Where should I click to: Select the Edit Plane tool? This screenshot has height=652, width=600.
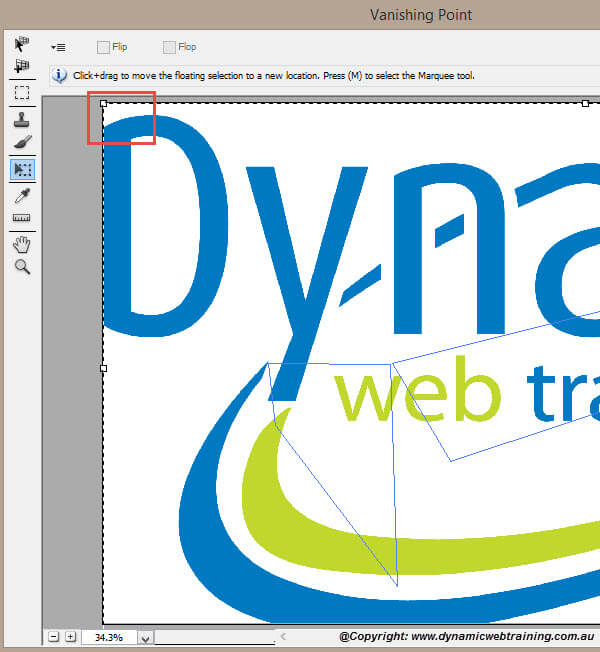pyautogui.click(x=22, y=43)
